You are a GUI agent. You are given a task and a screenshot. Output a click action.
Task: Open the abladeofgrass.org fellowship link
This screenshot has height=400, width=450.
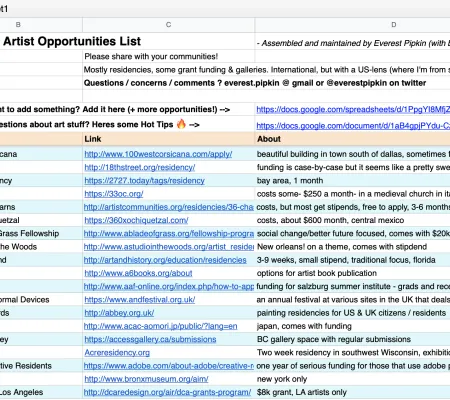pos(169,233)
